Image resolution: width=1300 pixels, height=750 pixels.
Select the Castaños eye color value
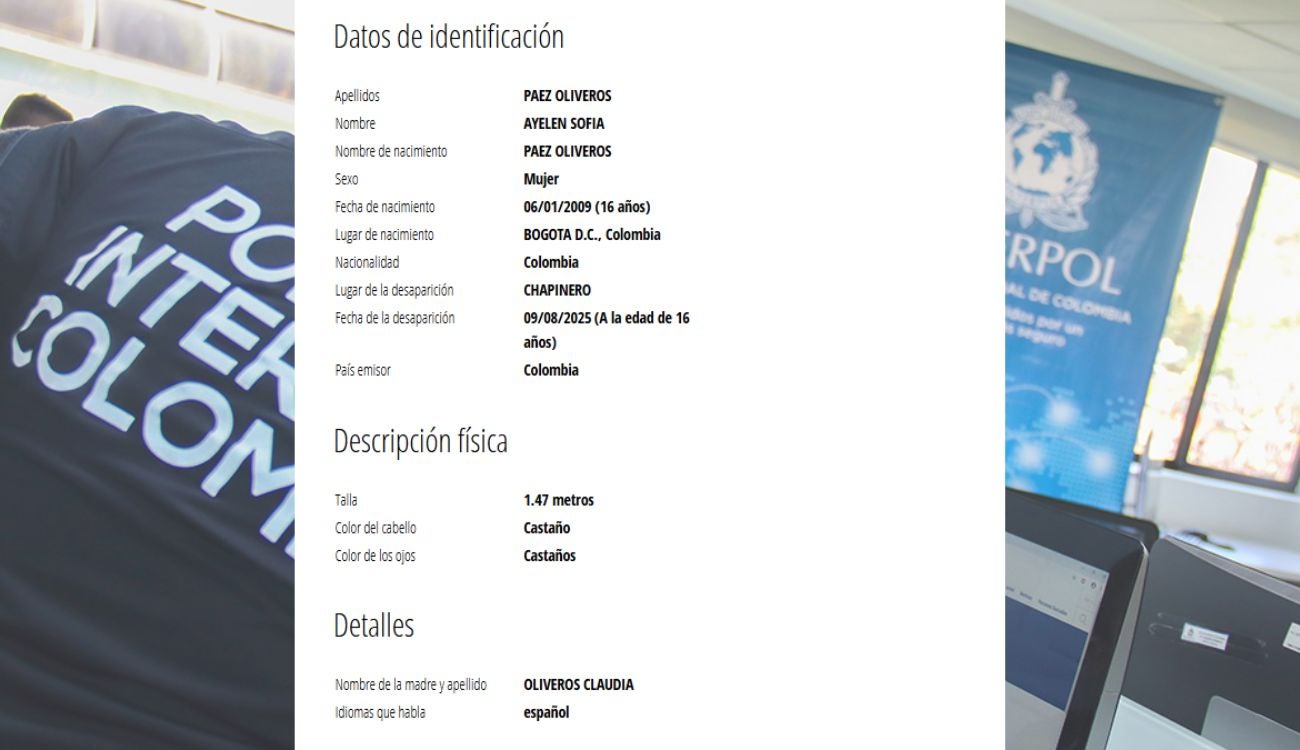pyautogui.click(x=551, y=555)
